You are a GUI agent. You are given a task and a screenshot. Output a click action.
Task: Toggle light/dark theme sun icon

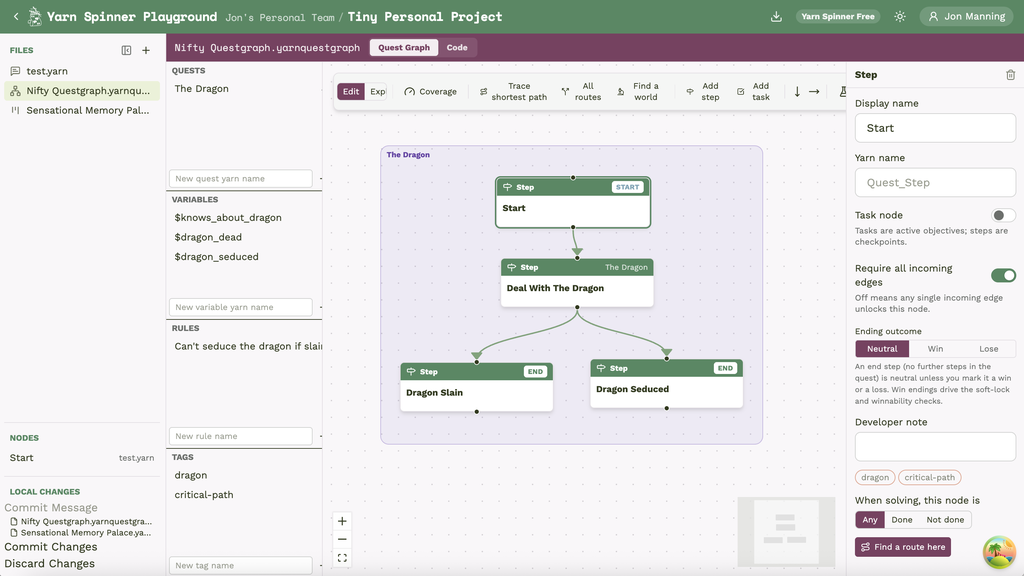(900, 17)
